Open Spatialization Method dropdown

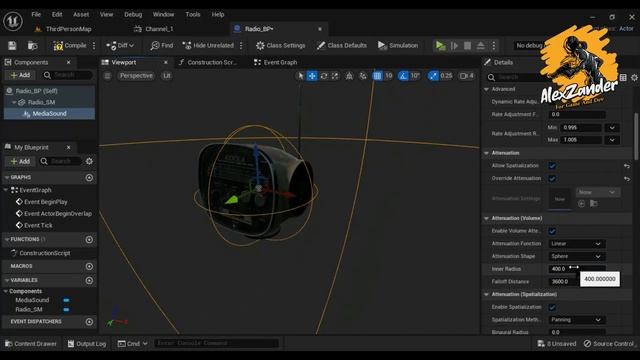point(576,320)
